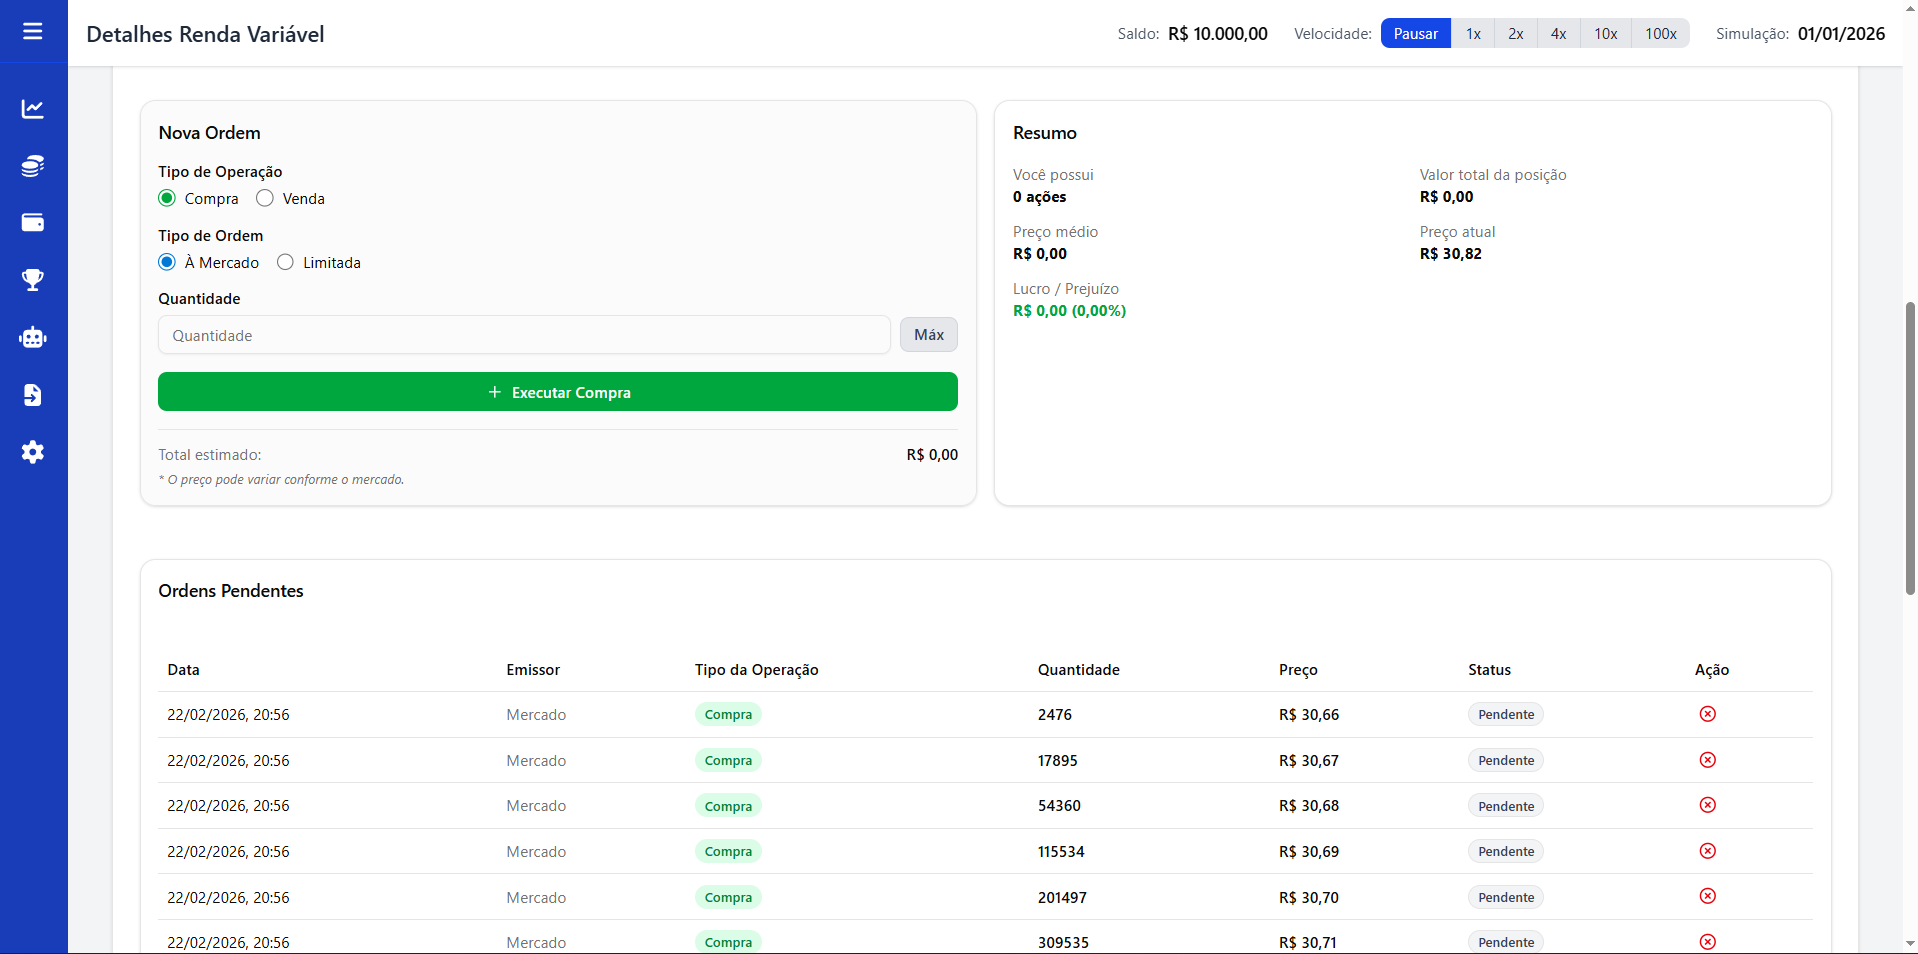Set simulation speed to 10x
Image resolution: width=1918 pixels, height=954 pixels.
pyautogui.click(x=1605, y=34)
